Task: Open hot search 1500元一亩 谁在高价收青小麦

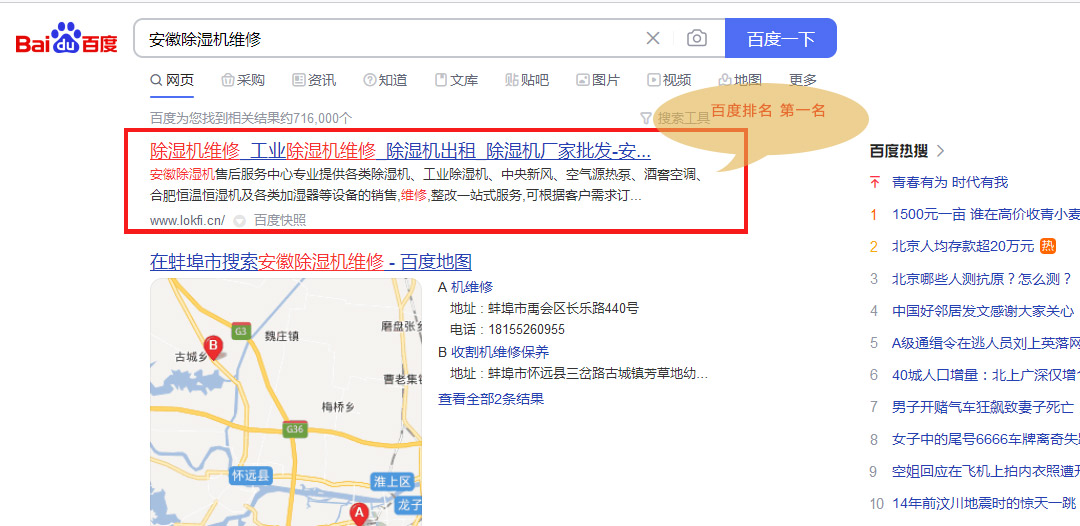Action: click(x=986, y=214)
